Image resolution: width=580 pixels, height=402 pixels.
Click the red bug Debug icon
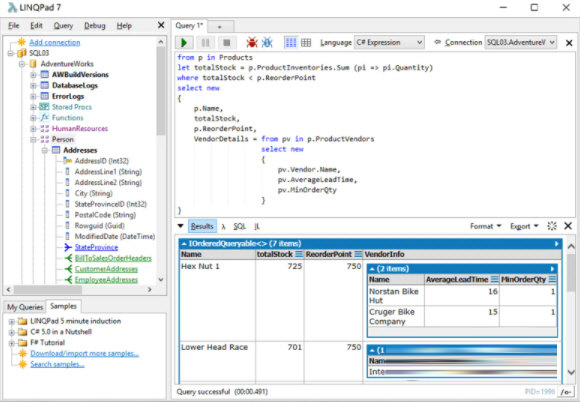pyautogui.click(x=252, y=43)
